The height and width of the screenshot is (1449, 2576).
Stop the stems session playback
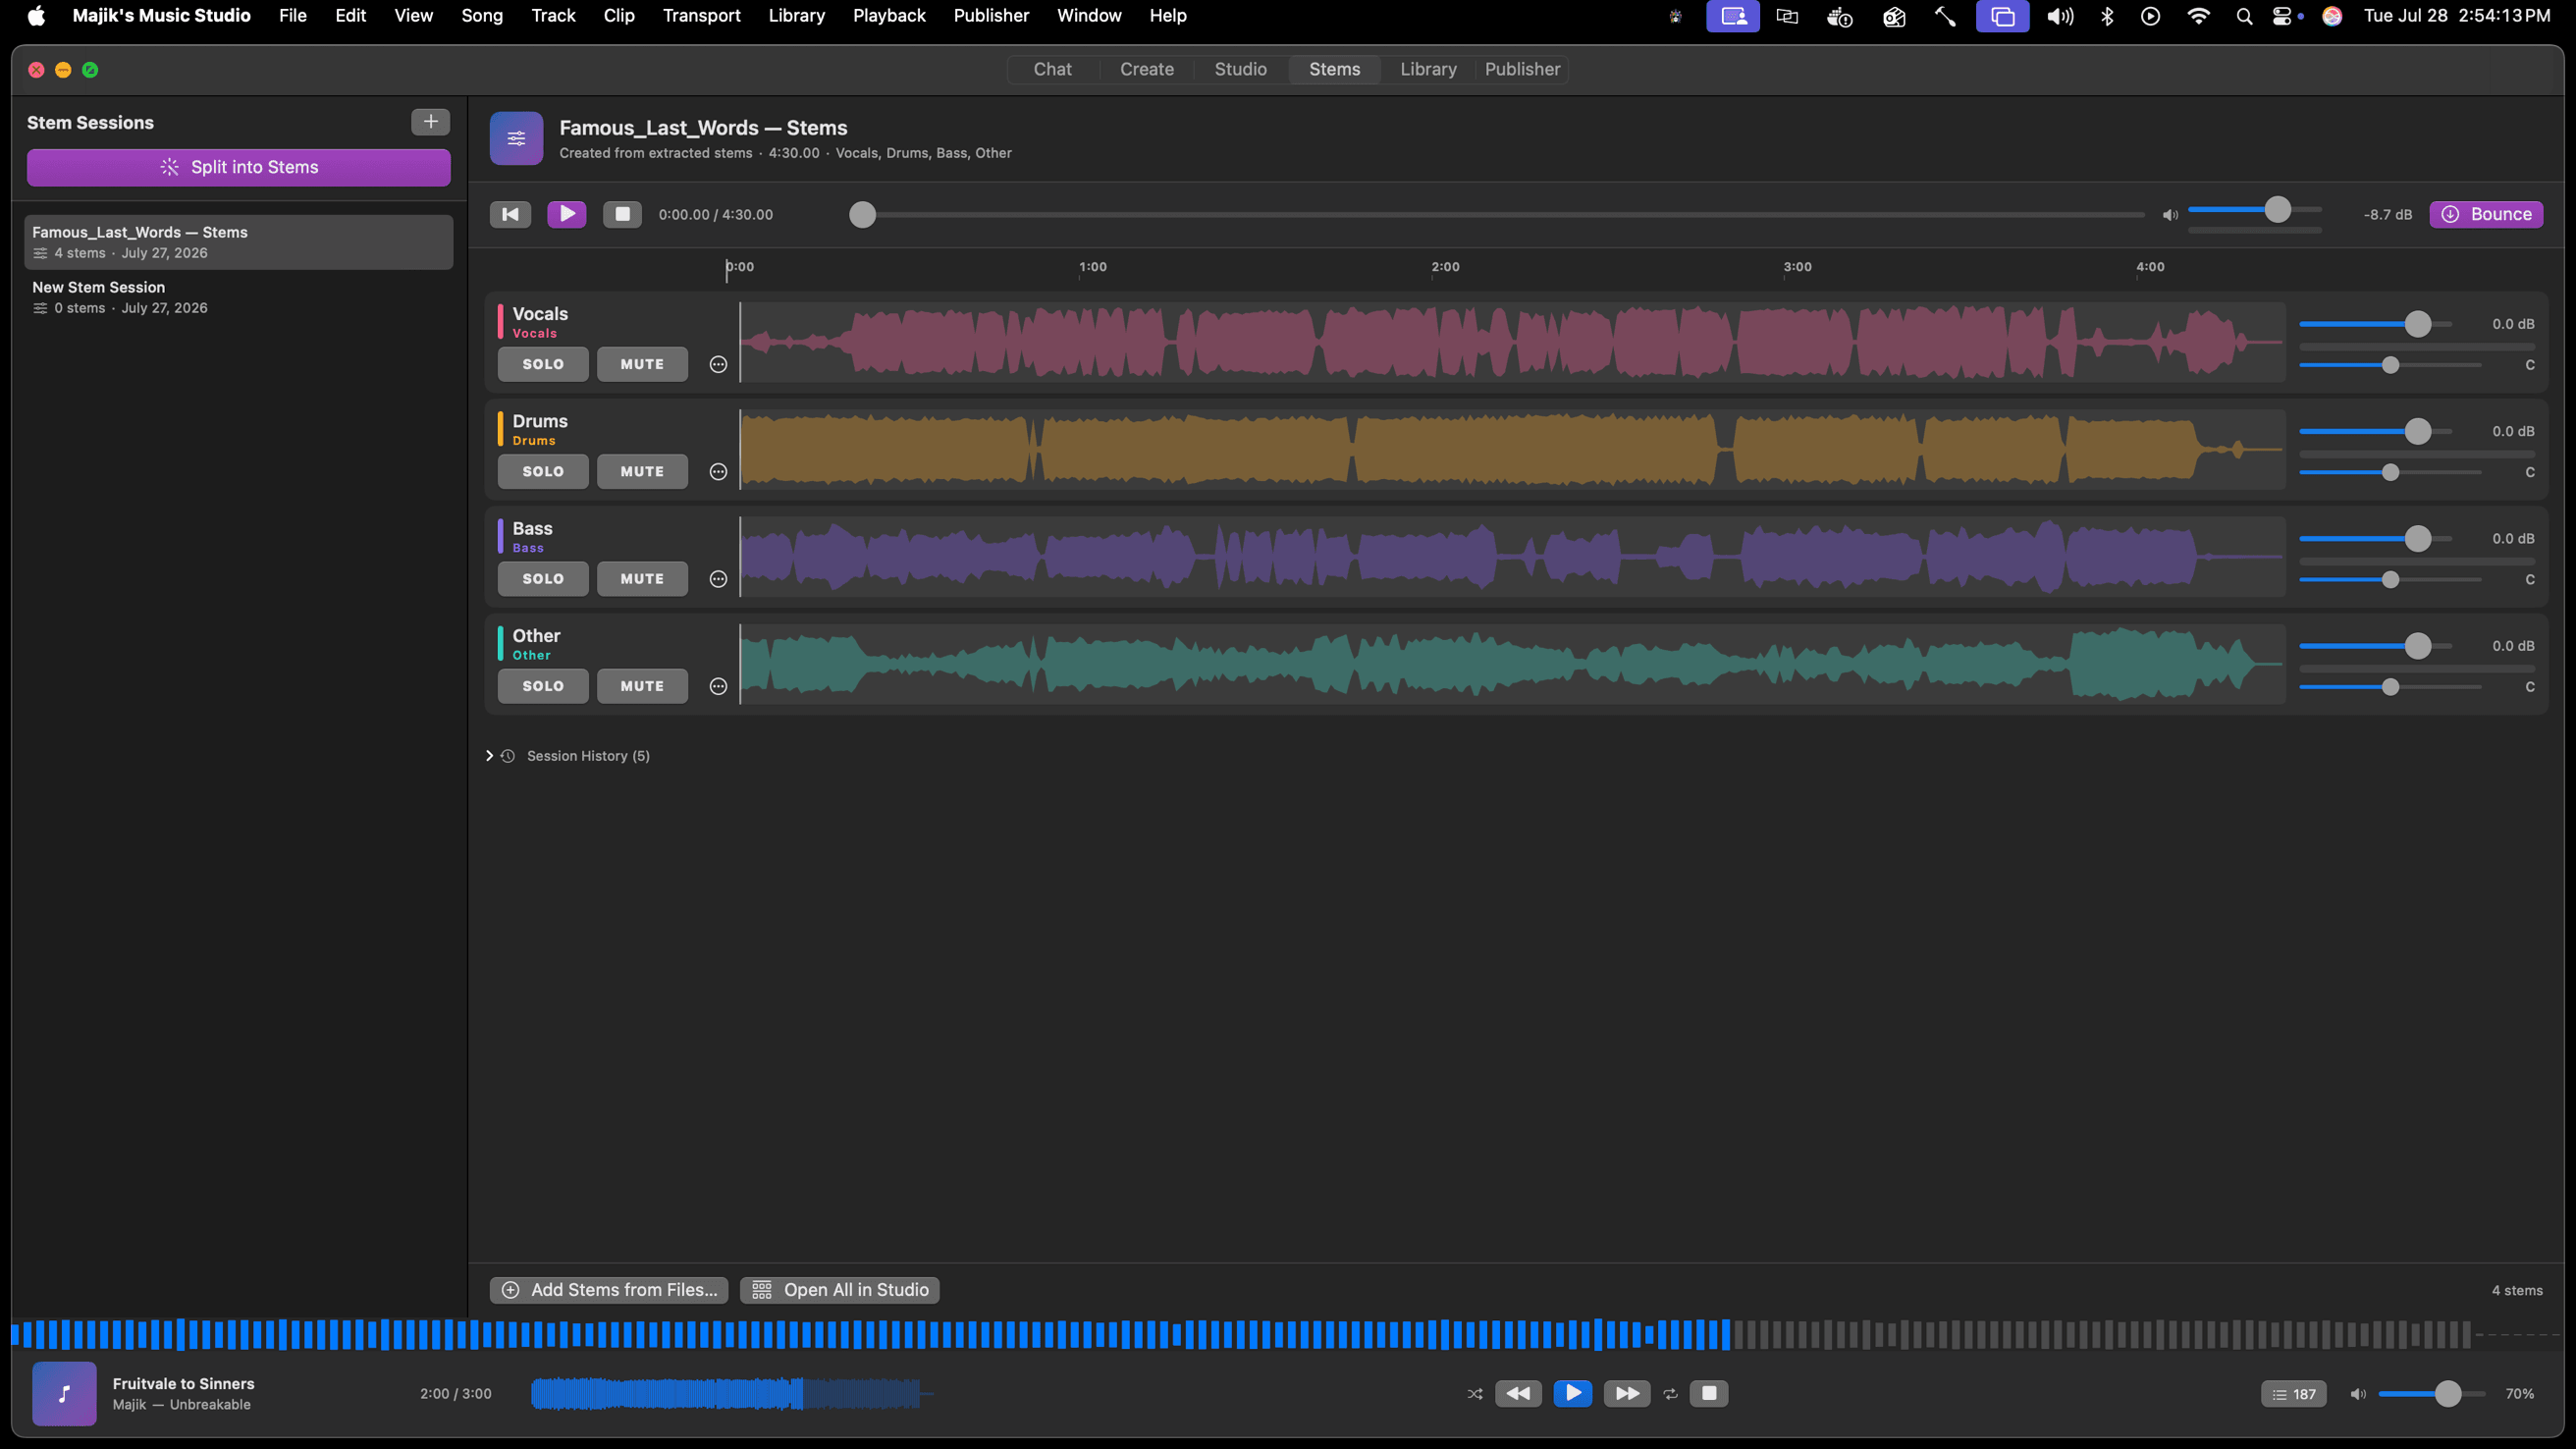coord(622,214)
